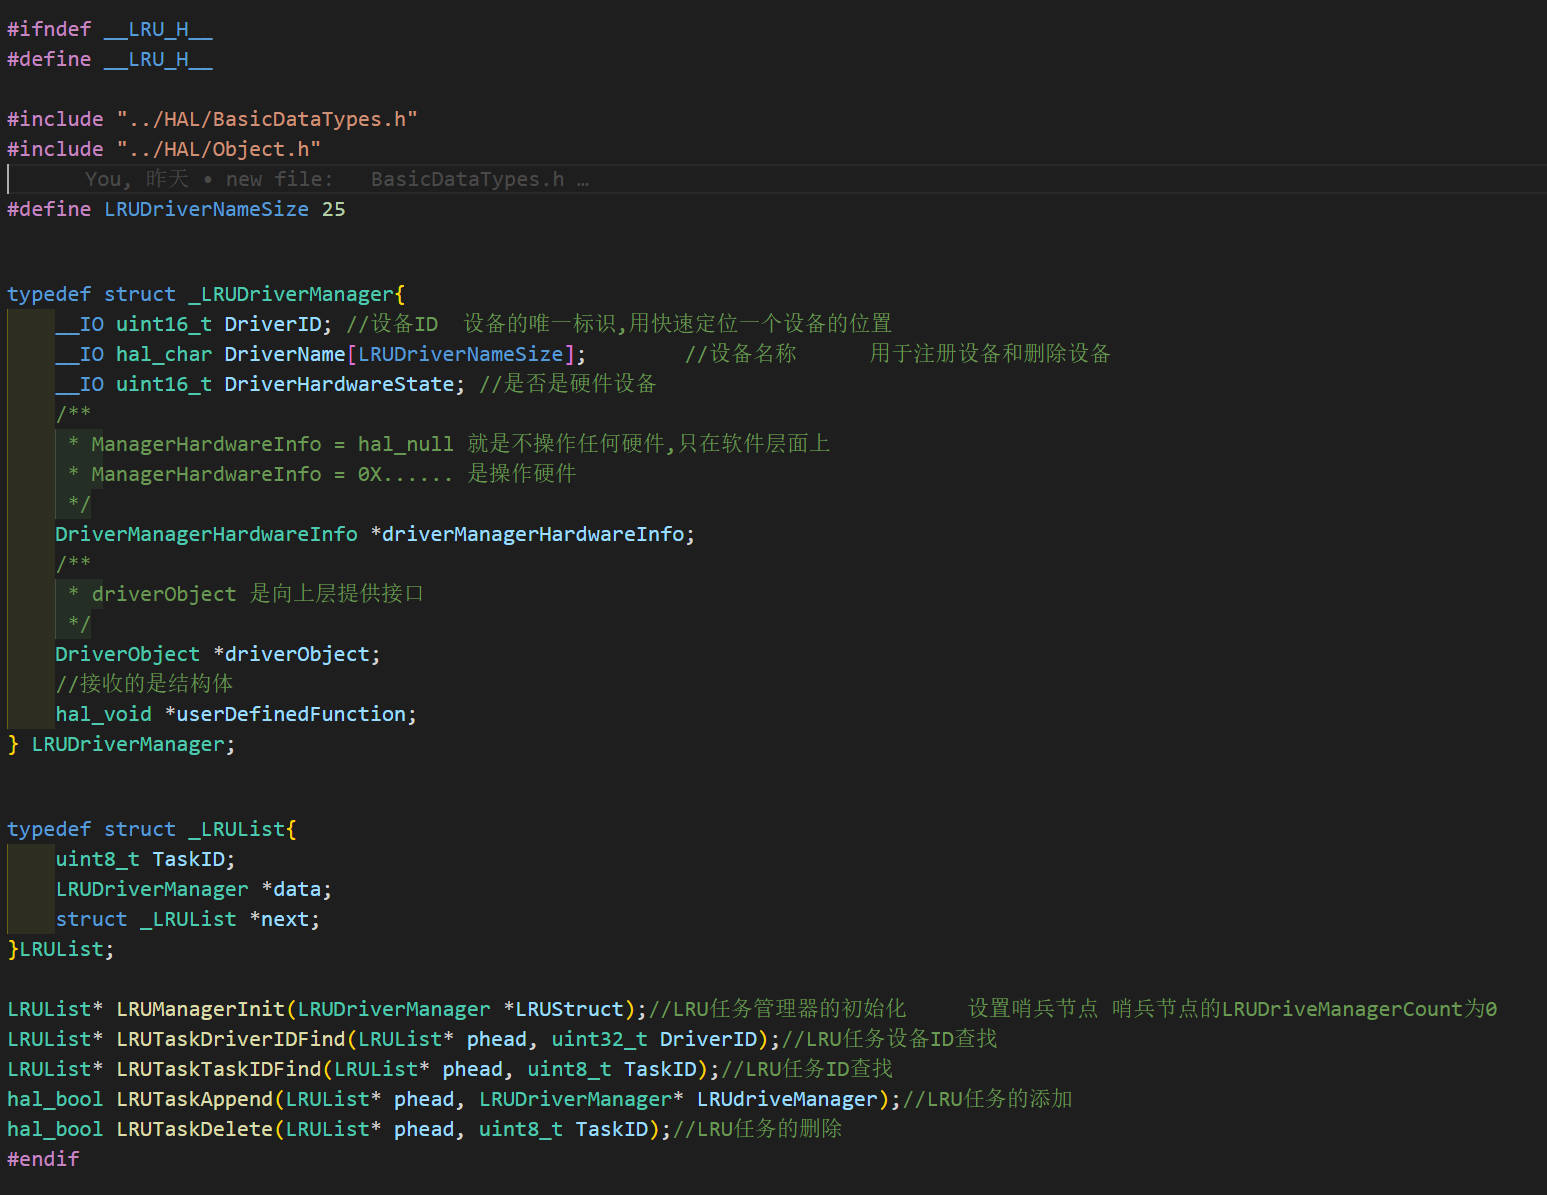This screenshot has width=1547, height=1195.
Task: Click the "LRUDriverManager *data;" member line
Action: 194,889
